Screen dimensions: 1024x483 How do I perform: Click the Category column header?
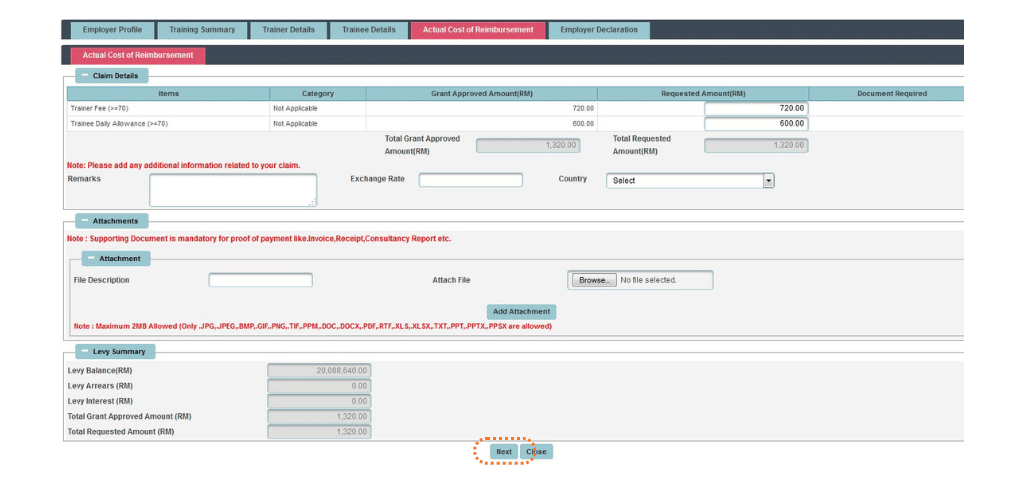[x=318, y=94]
